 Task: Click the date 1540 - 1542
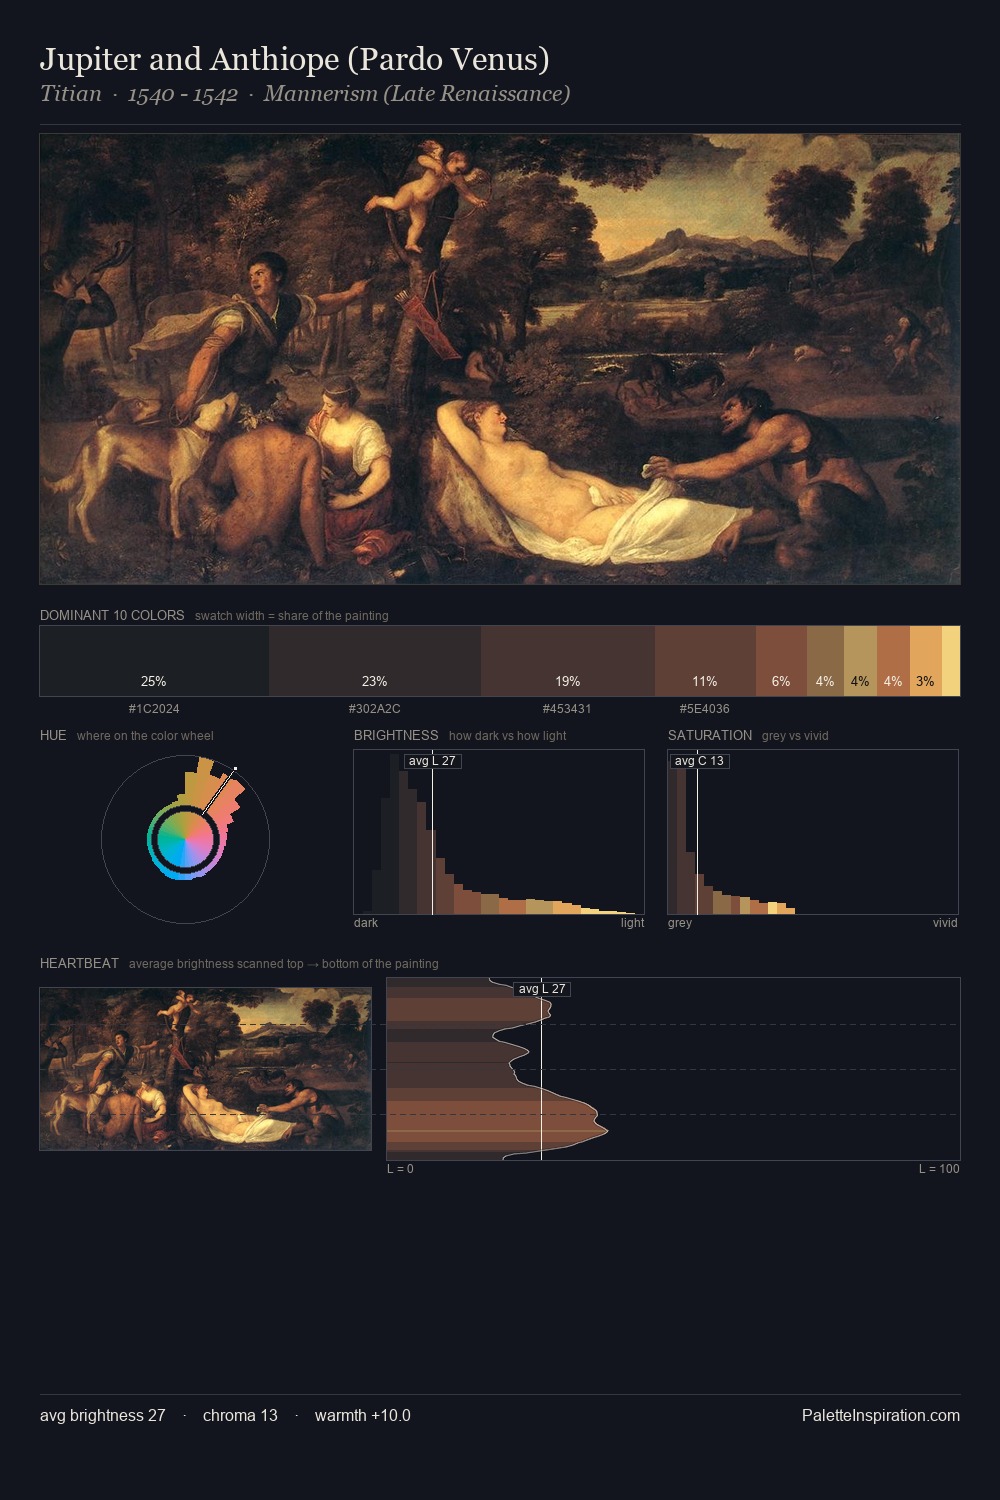[x=183, y=94]
